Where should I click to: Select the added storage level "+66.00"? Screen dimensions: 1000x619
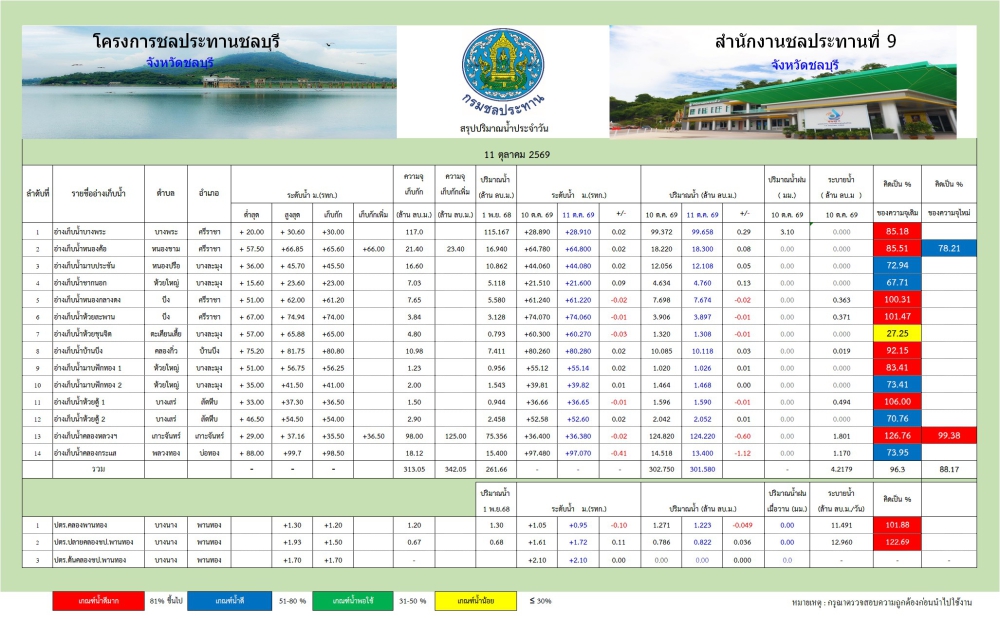point(373,249)
